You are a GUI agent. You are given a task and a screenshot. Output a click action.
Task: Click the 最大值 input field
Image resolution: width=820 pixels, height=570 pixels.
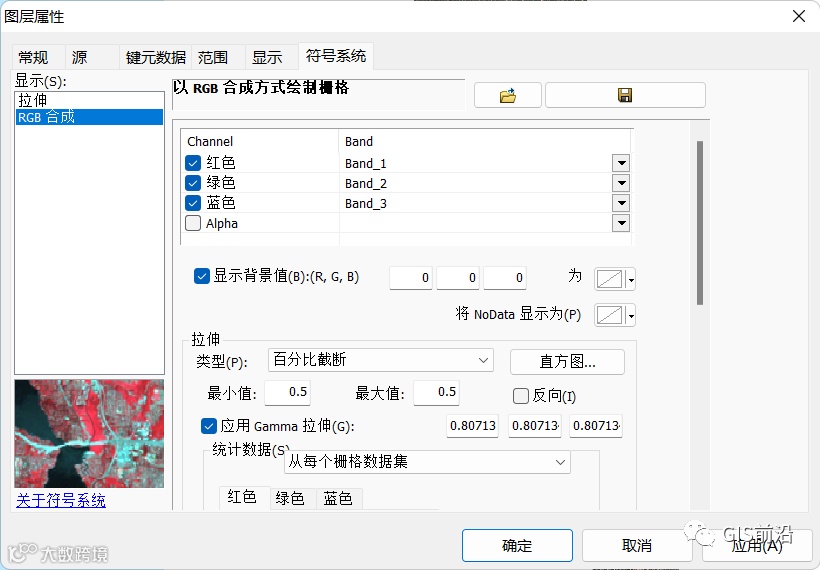[x=437, y=393]
